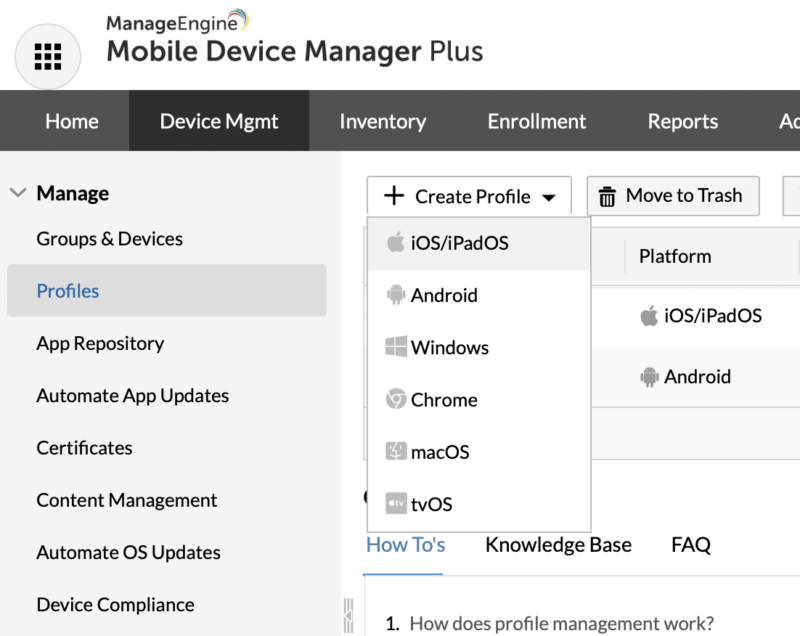Click the Android robot icon in the dropdown

(398, 295)
